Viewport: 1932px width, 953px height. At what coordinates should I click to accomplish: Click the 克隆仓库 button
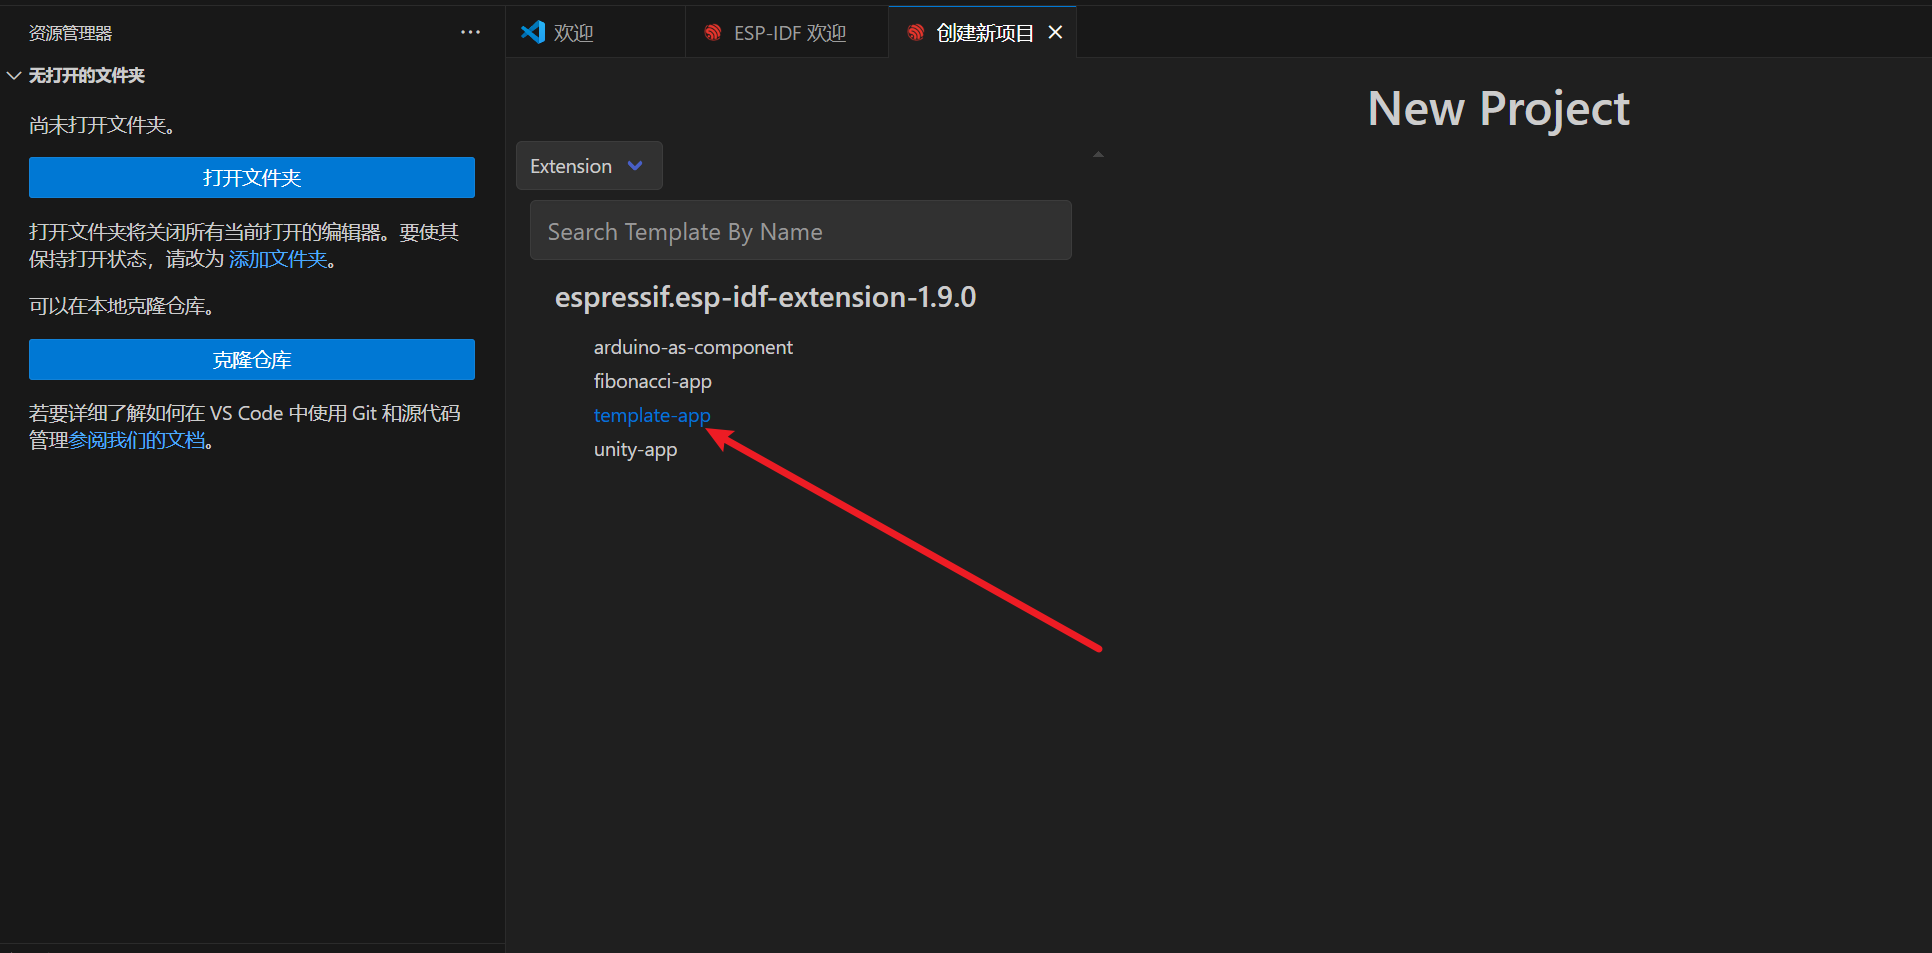point(252,359)
